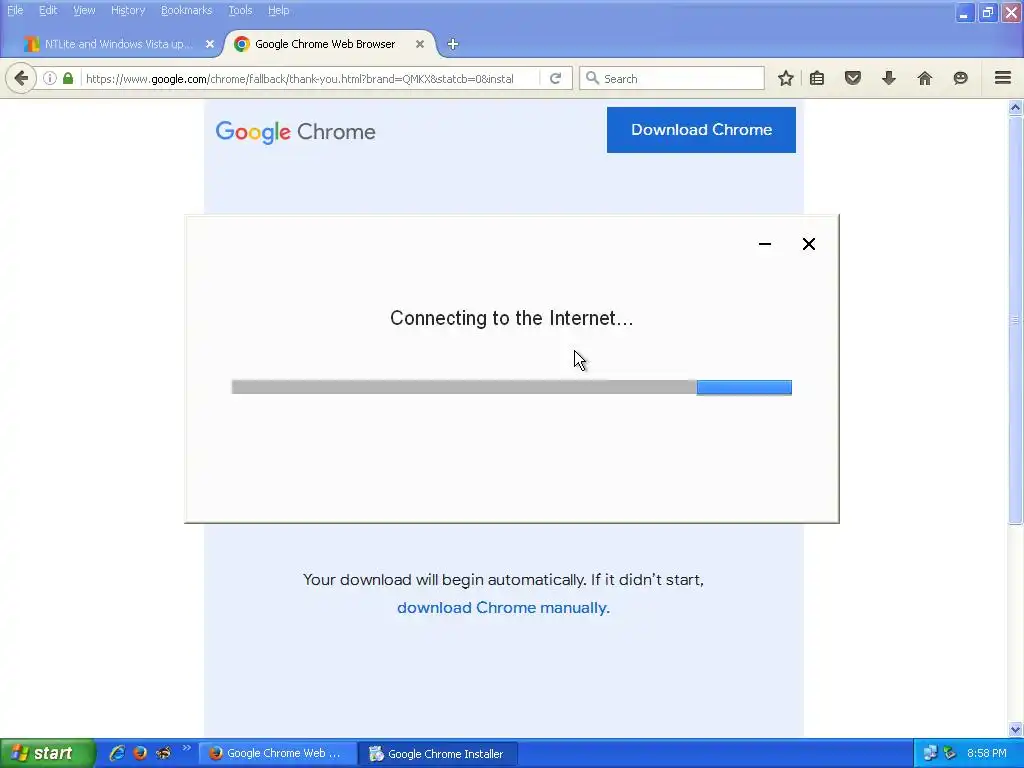Save page to Pocket icon
This screenshot has width=1024, height=768.
tap(853, 78)
